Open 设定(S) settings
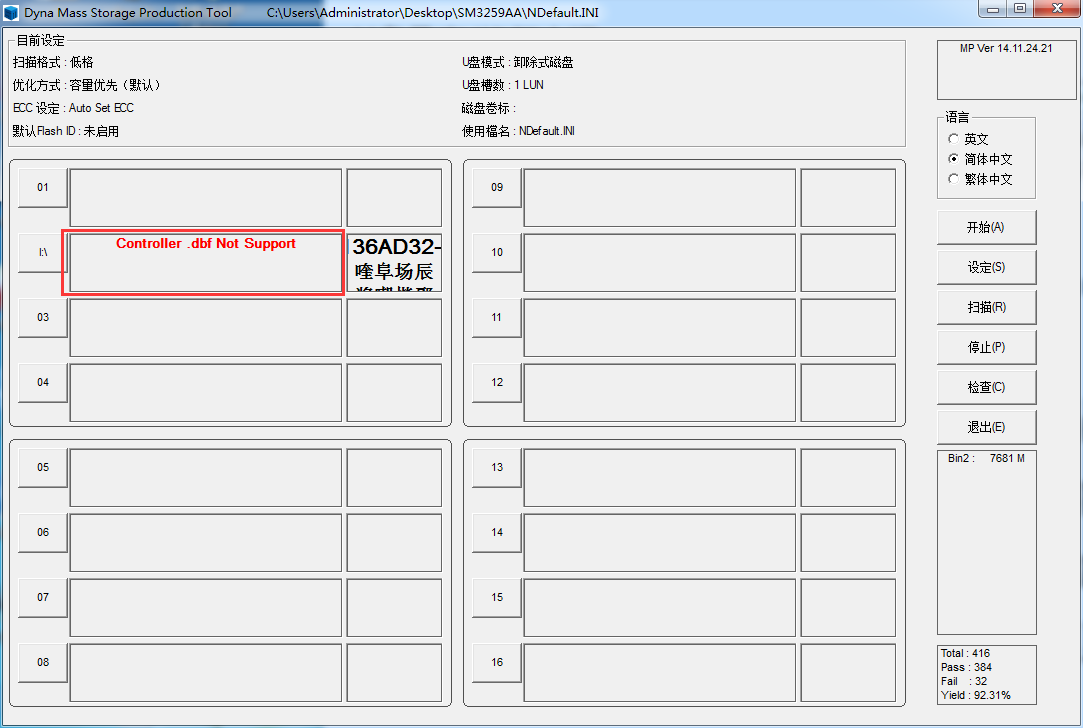This screenshot has width=1083, height=728. pyautogui.click(x=986, y=267)
